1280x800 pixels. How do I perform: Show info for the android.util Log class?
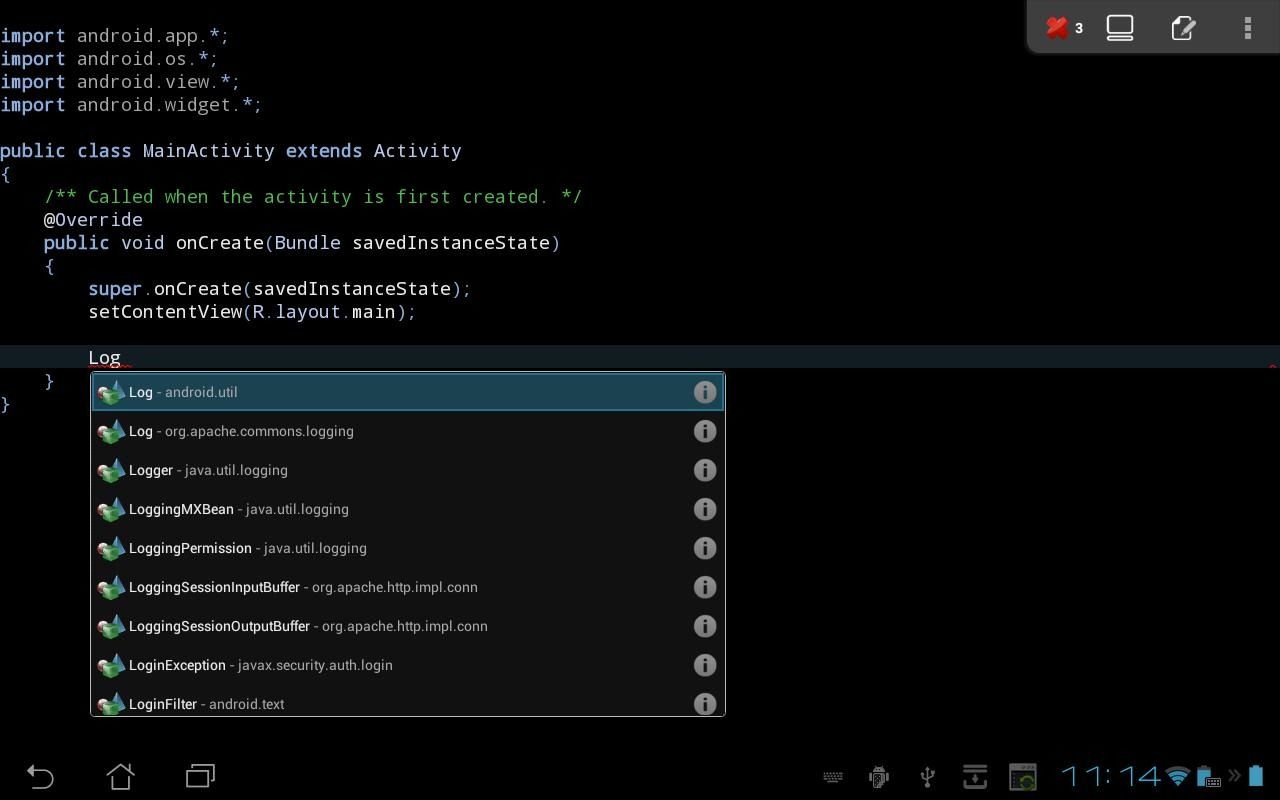click(705, 391)
